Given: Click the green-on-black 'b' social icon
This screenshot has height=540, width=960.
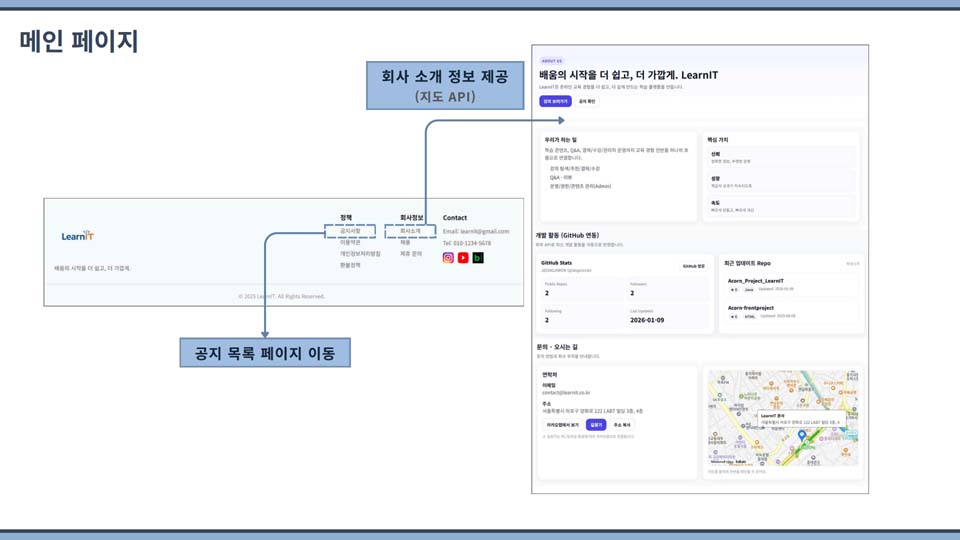Looking at the screenshot, I should (478, 258).
